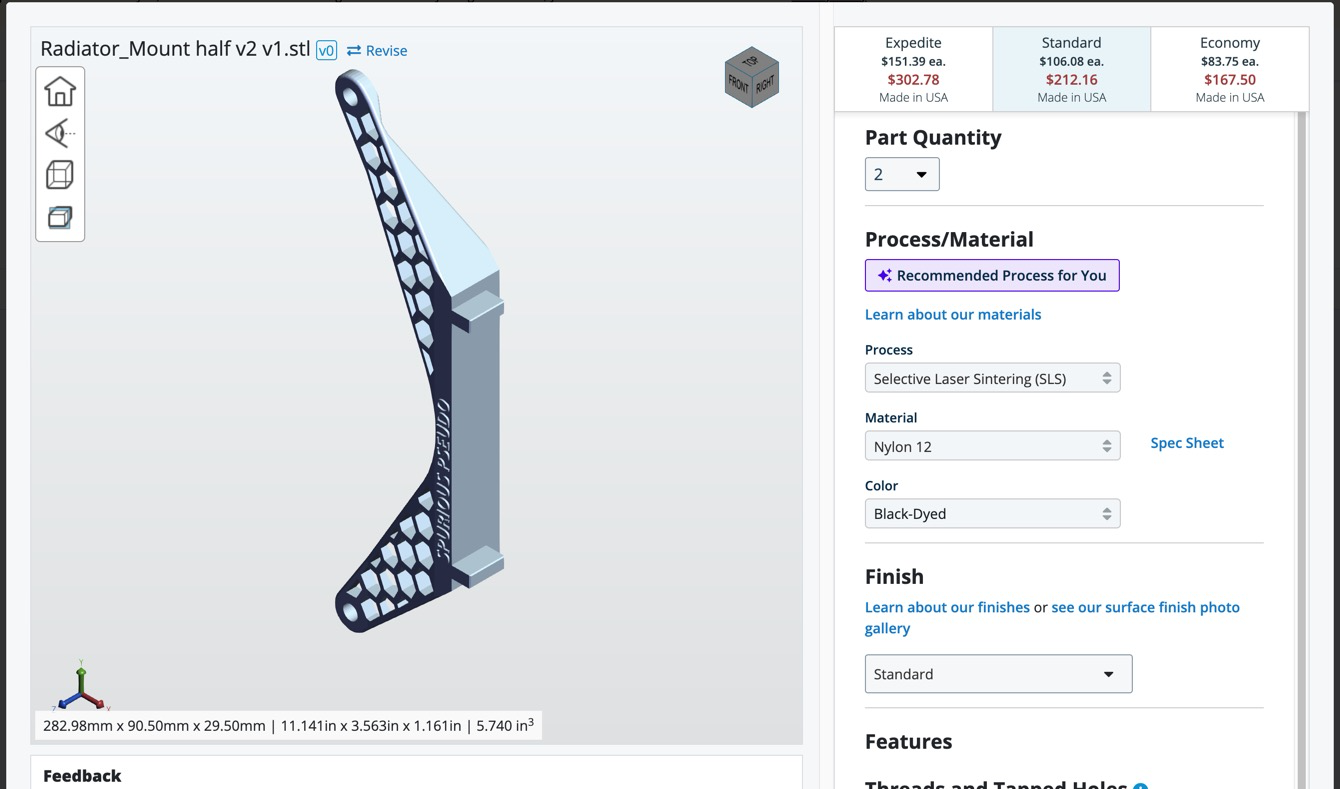
Task: Open the Color dropdown showing Black-Dyed
Action: (992, 513)
